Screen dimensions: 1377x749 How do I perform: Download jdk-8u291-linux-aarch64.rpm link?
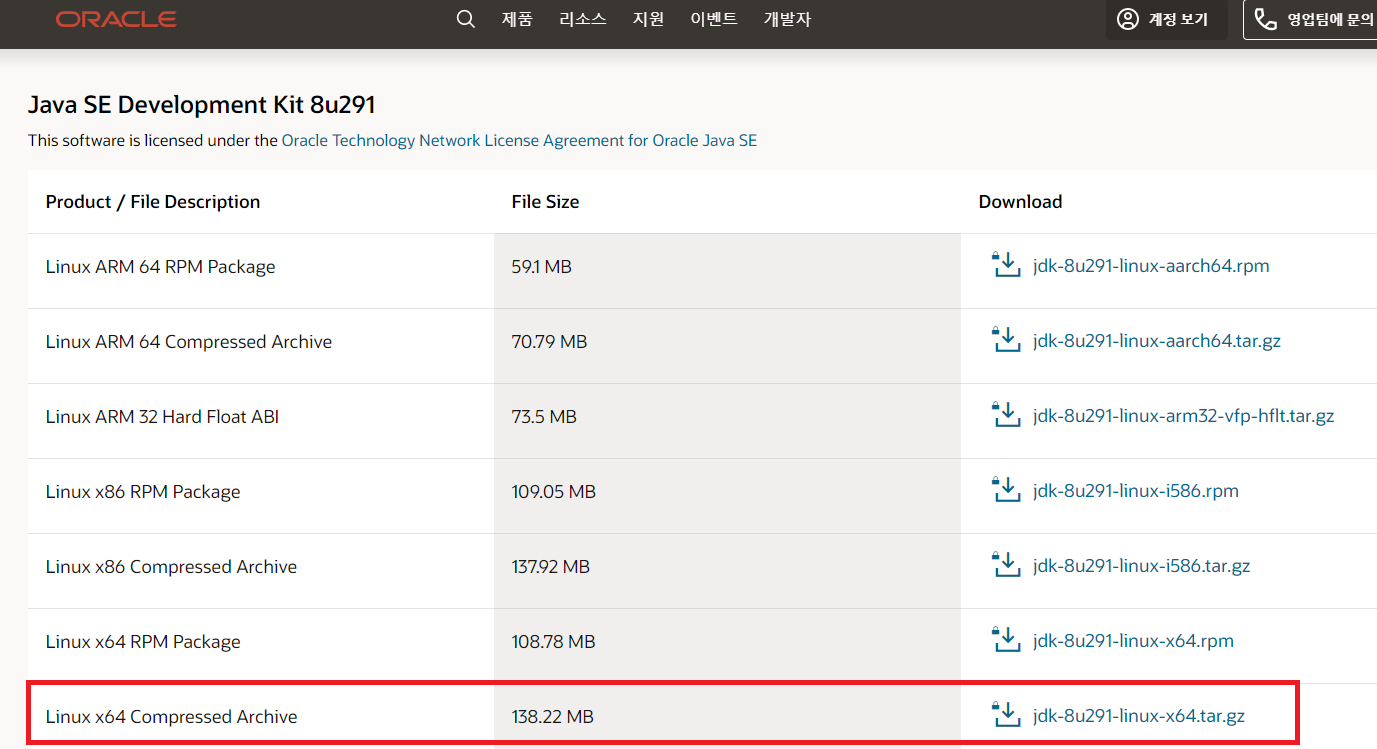click(x=1151, y=266)
